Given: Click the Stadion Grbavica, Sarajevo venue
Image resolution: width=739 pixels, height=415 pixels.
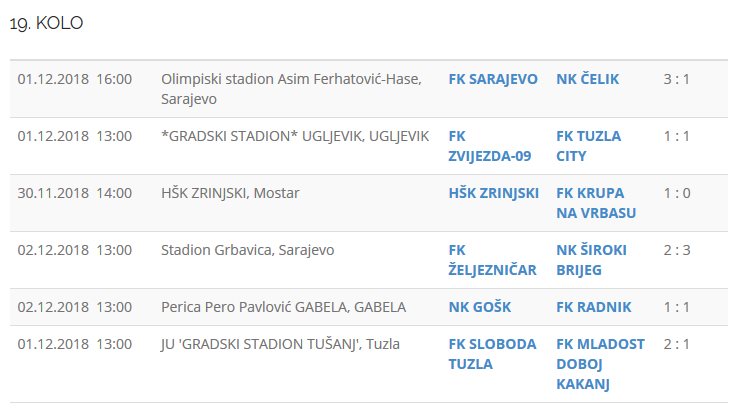Looking at the screenshot, I should [247, 250].
